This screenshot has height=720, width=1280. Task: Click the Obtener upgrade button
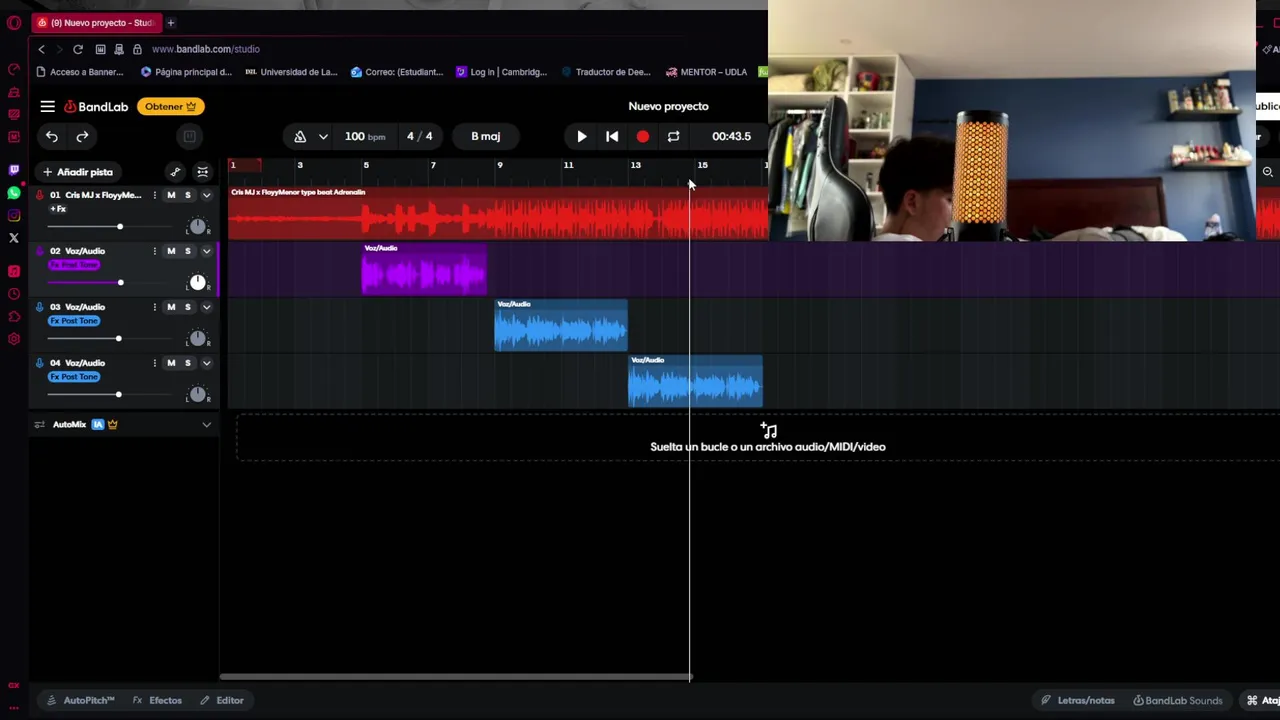click(x=171, y=106)
